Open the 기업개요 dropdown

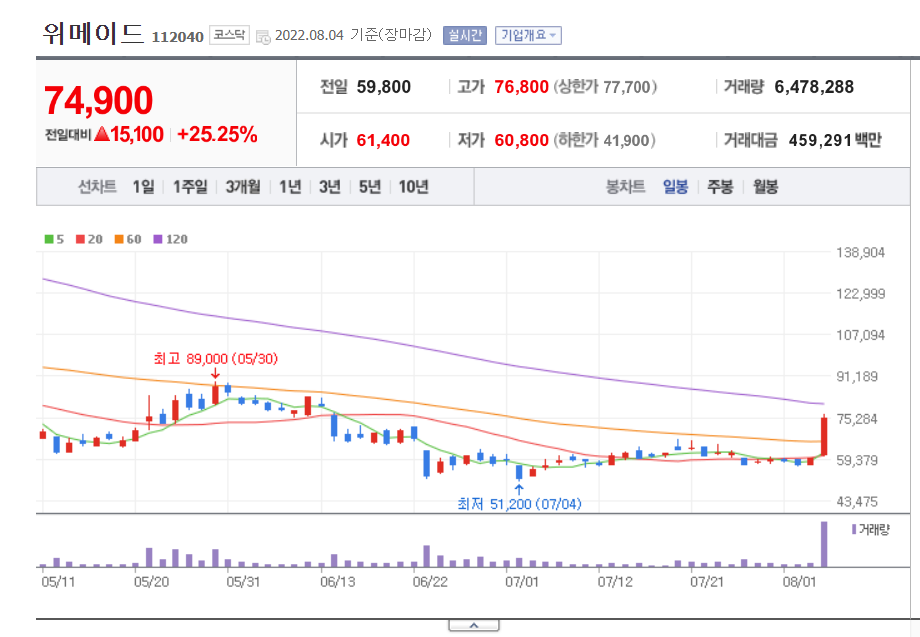(528, 35)
